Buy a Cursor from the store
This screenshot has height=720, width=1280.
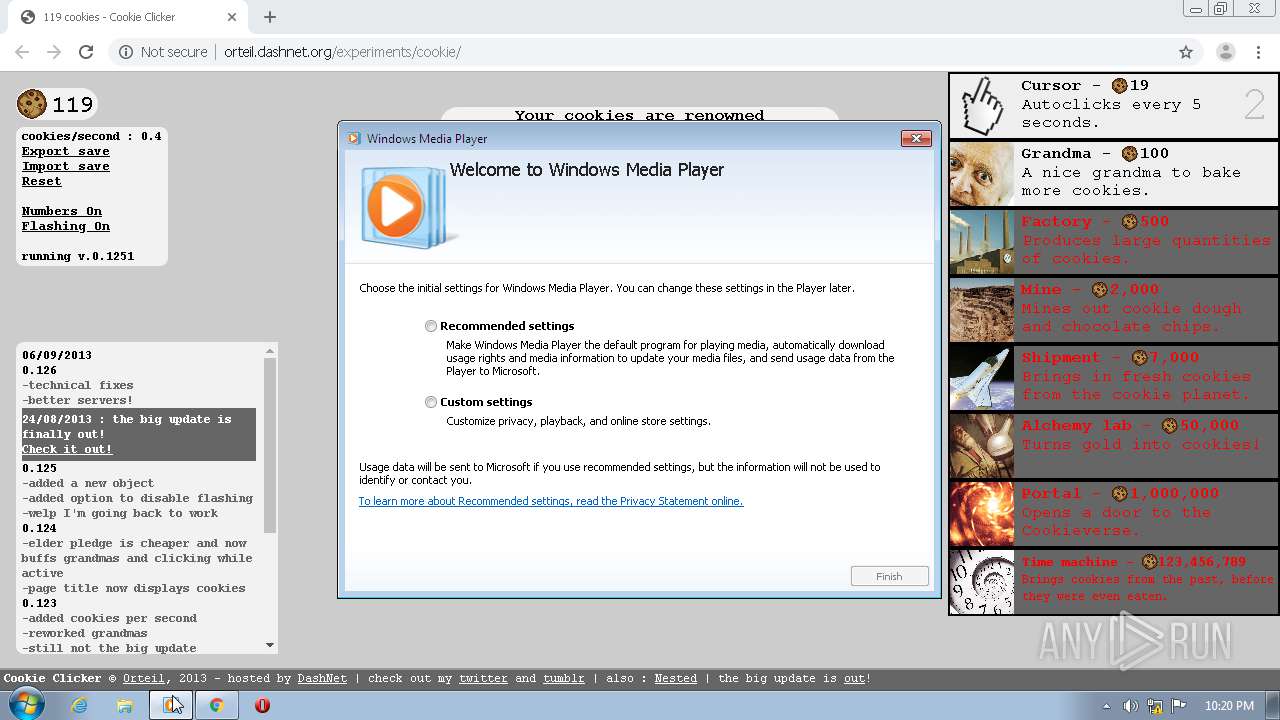1113,105
